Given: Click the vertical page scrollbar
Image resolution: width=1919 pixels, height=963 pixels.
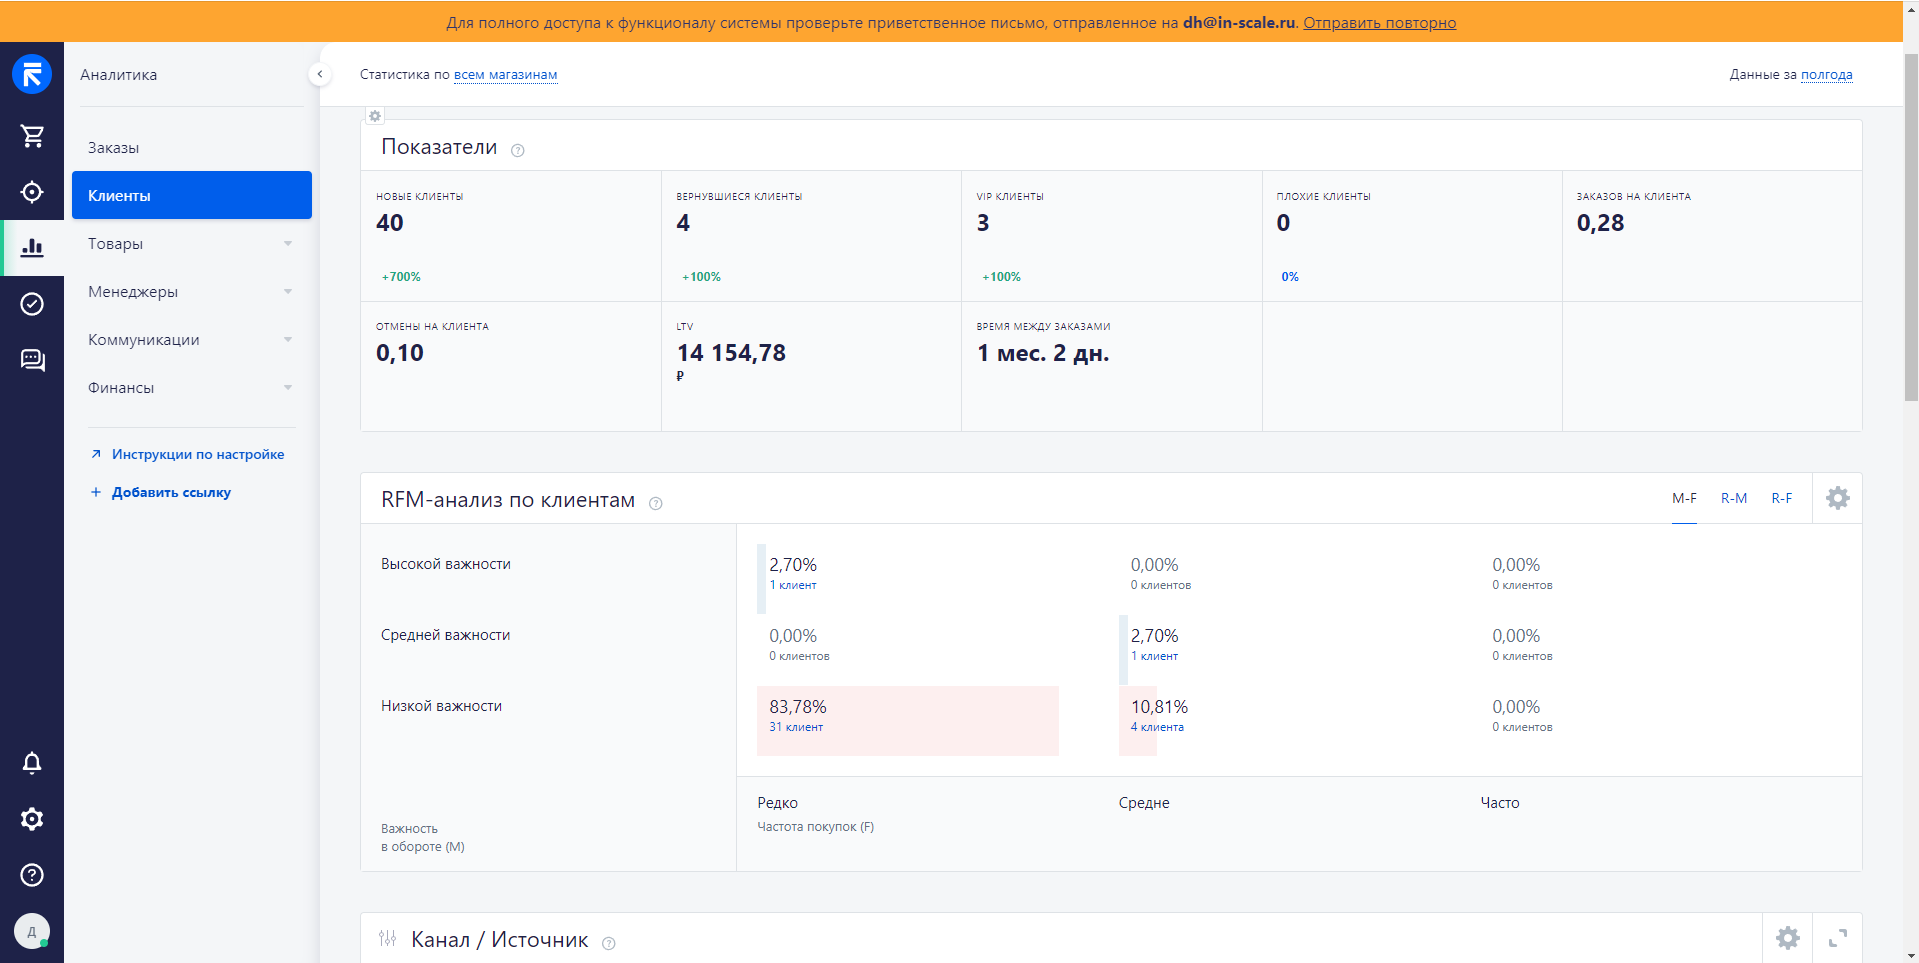Looking at the screenshot, I should pos(1911,228).
